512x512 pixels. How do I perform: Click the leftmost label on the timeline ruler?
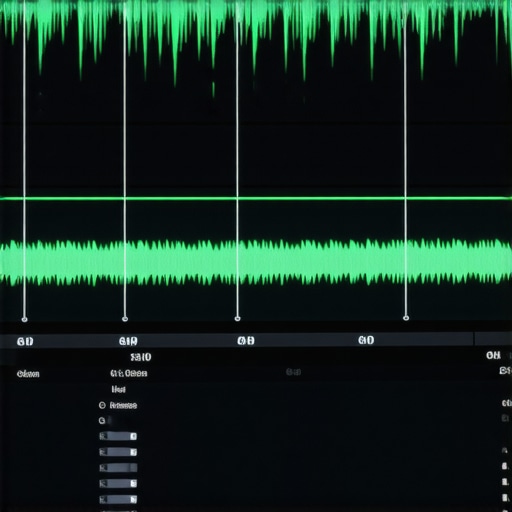(x=25, y=341)
